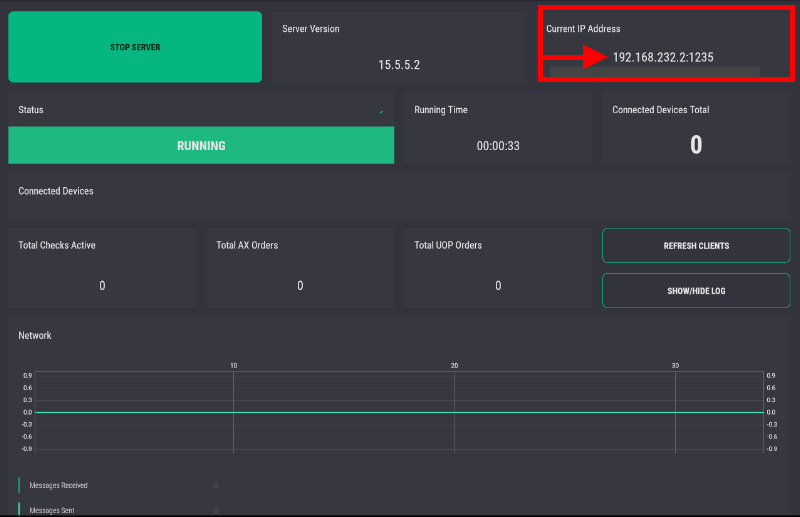Select the IP address 192.168.232.2:1235

pyautogui.click(x=663, y=58)
